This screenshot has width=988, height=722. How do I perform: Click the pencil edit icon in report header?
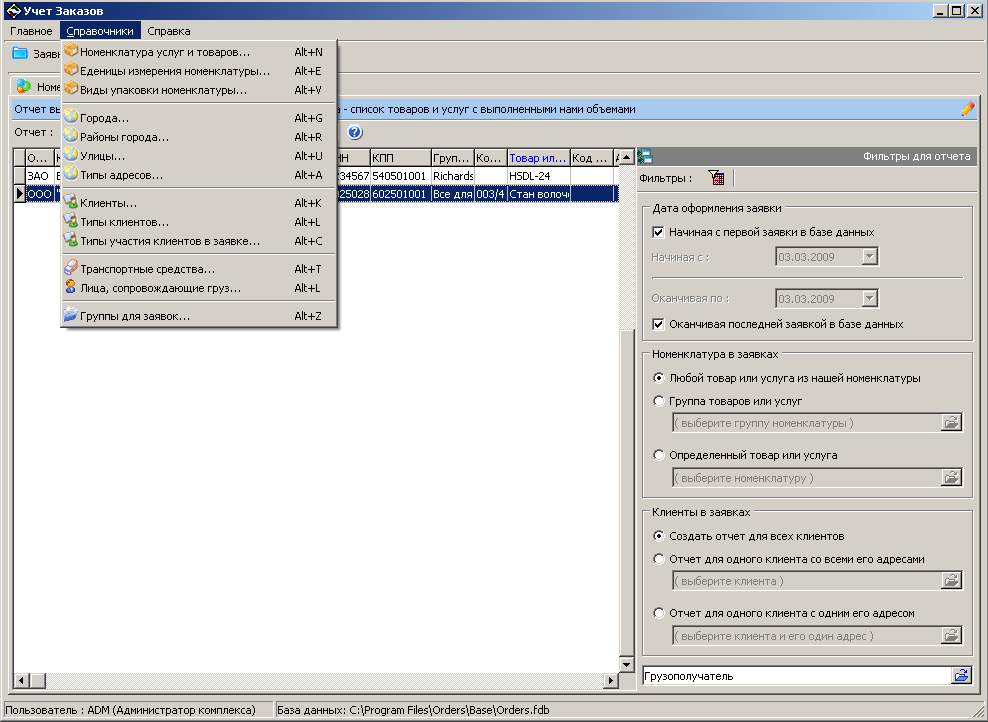tap(967, 109)
